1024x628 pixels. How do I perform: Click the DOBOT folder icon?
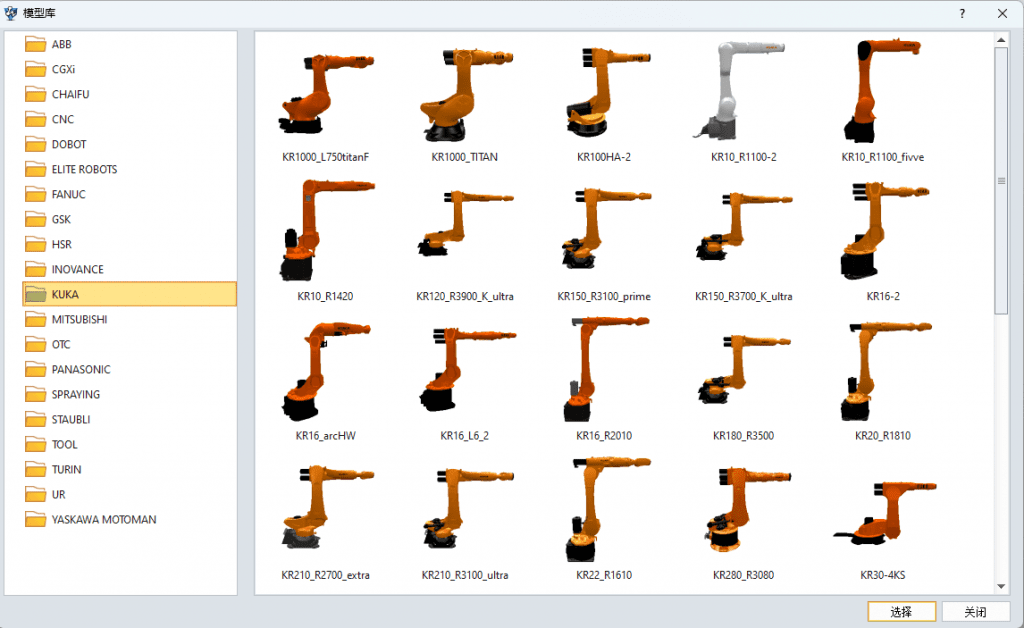(x=36, y=144)
